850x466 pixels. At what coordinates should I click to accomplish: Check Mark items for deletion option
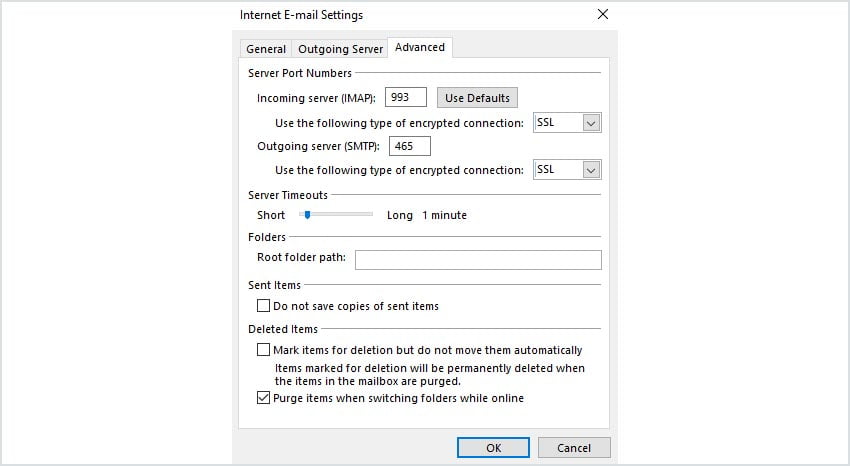[263, 350]
